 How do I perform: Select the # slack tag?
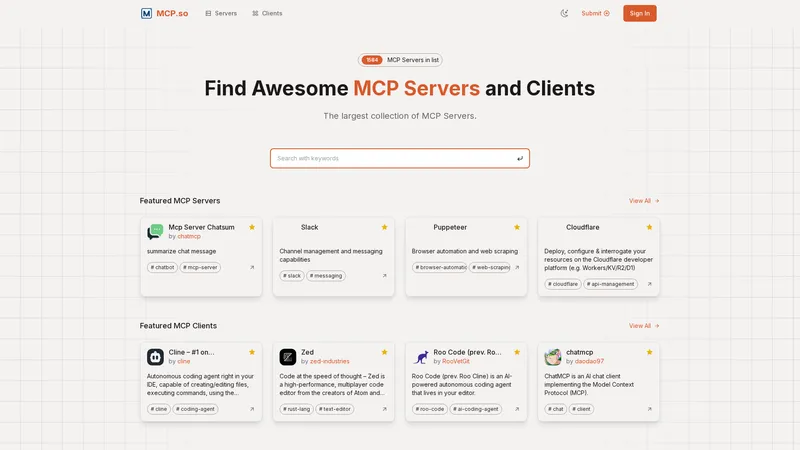[x=292, y=276]
